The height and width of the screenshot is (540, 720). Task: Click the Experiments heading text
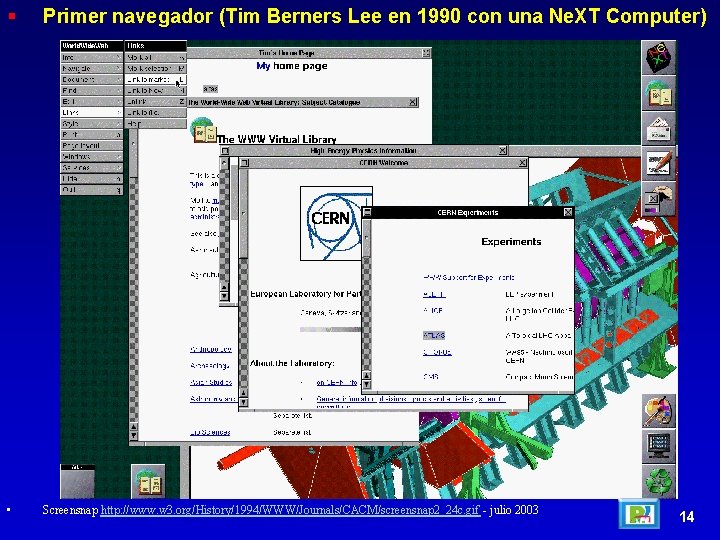[511, 242]
